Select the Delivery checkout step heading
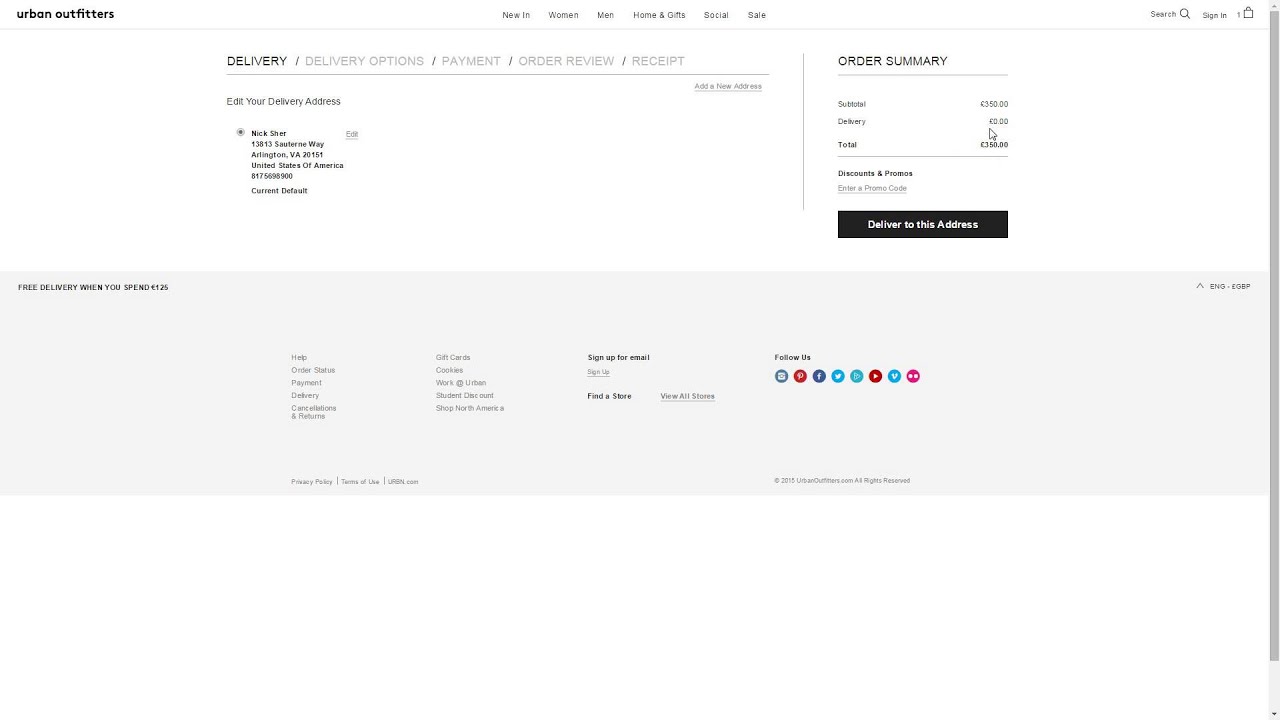 257,61
